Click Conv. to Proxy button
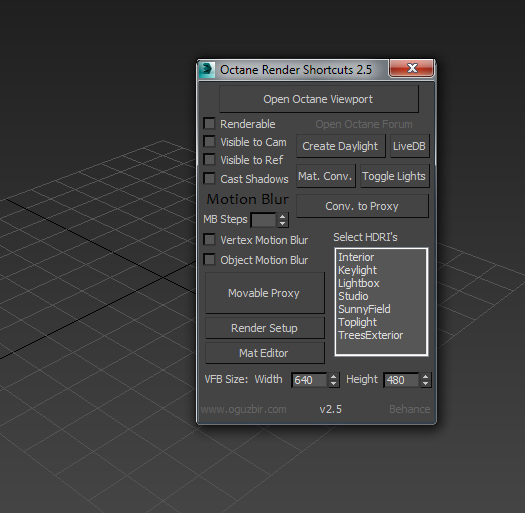 tap(362, 206)
